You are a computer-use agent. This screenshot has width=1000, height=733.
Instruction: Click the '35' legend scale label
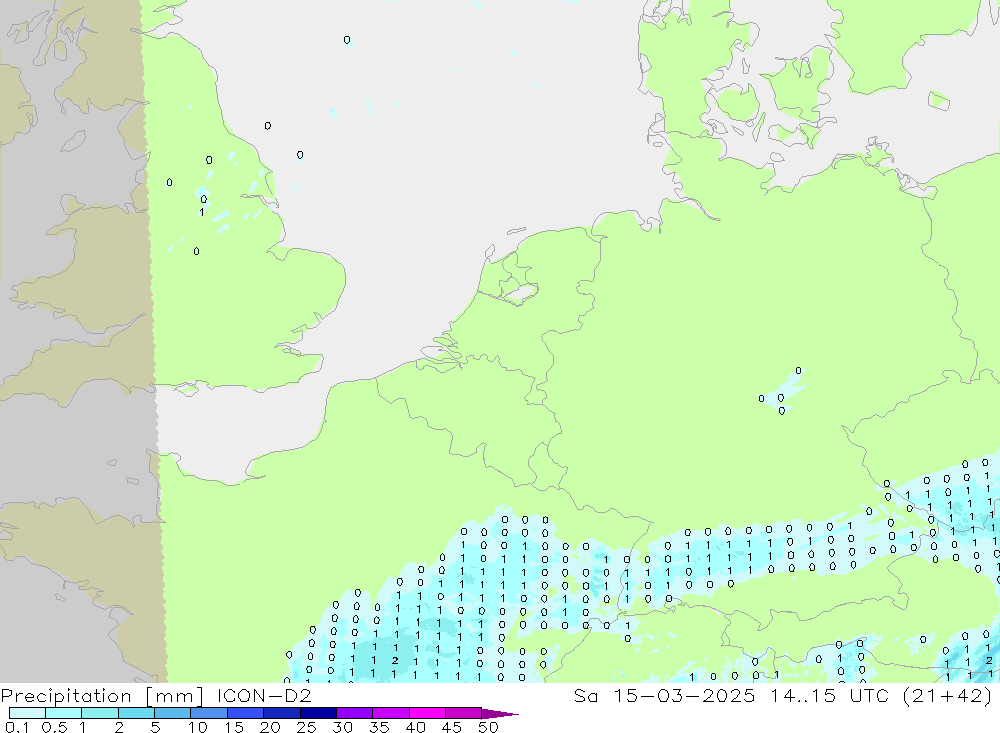pos(379,727)
